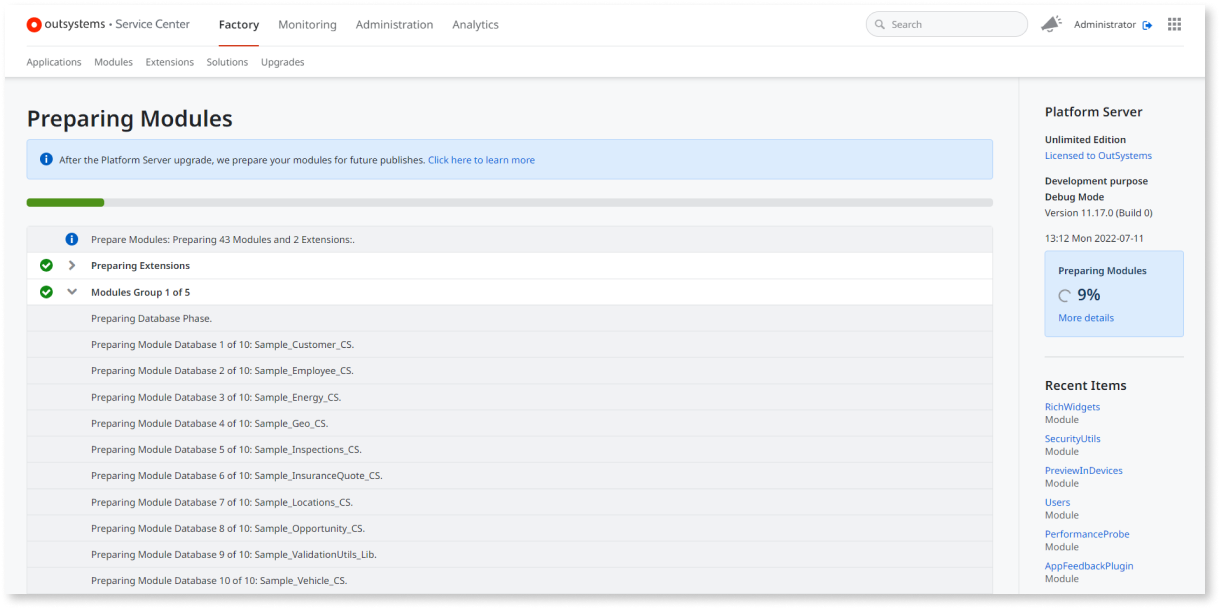
Task: Click the OutSystems logo icon
Action: click(33, 24)
